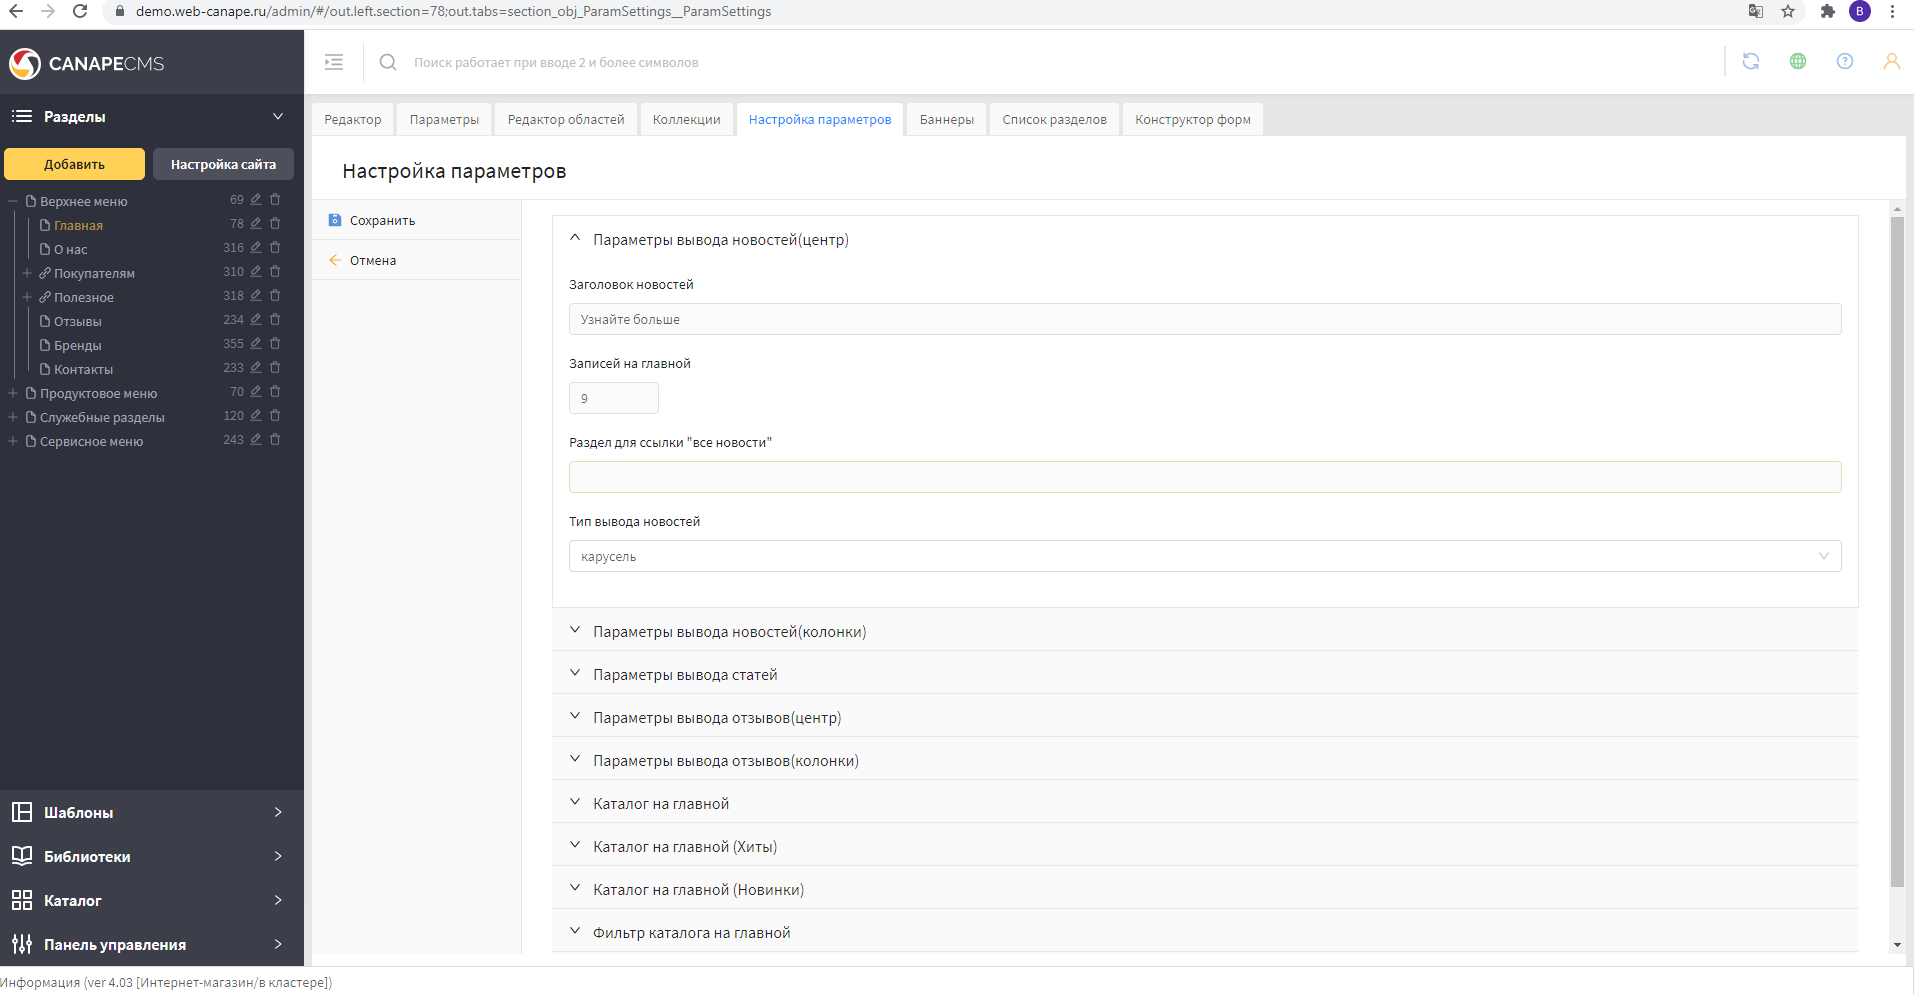Expand the Продуктовое меню tree node
This screenshot has height=995, width=1914.
coord(13,393)
